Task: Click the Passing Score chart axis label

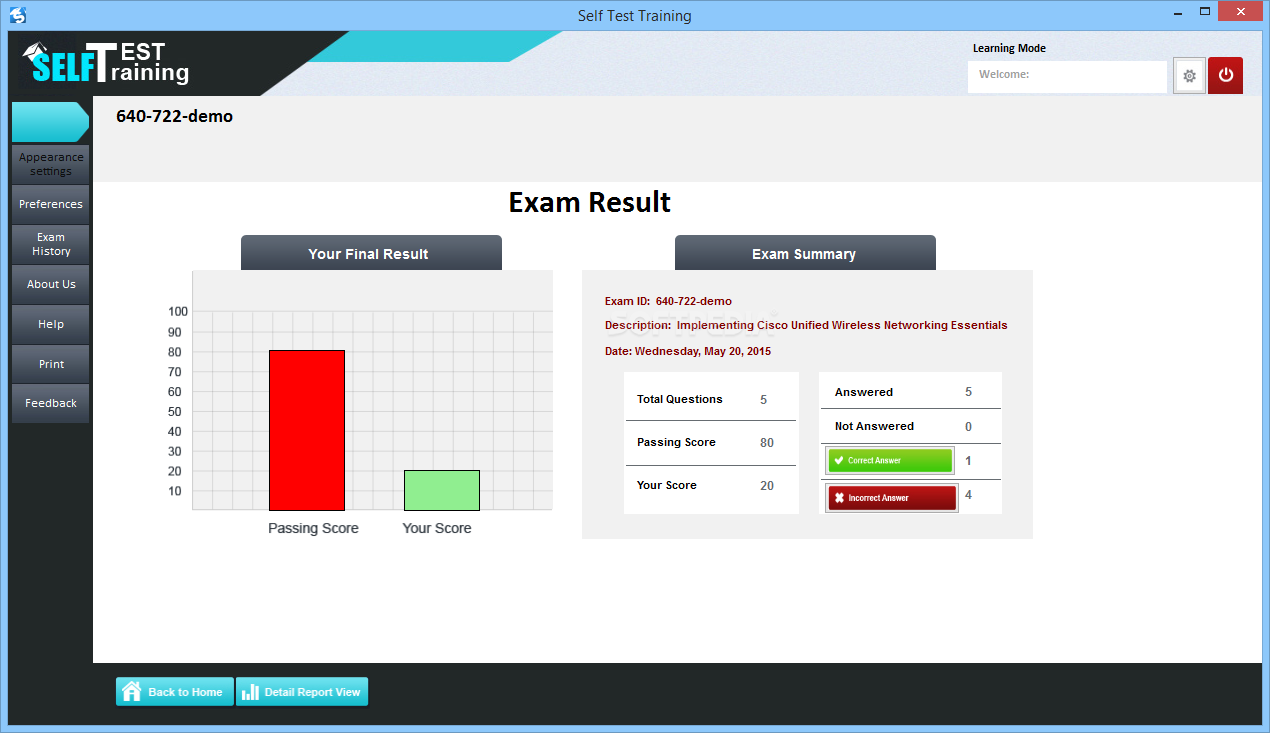Action: [313, 528]
